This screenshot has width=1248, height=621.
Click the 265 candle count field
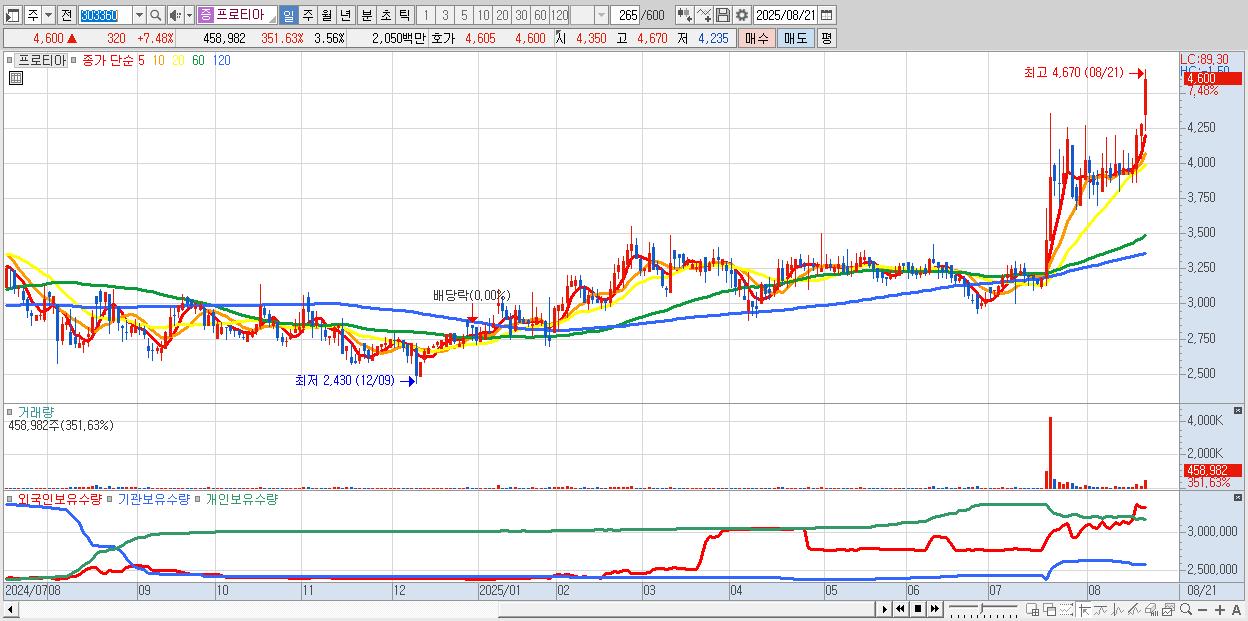(625, 15)
